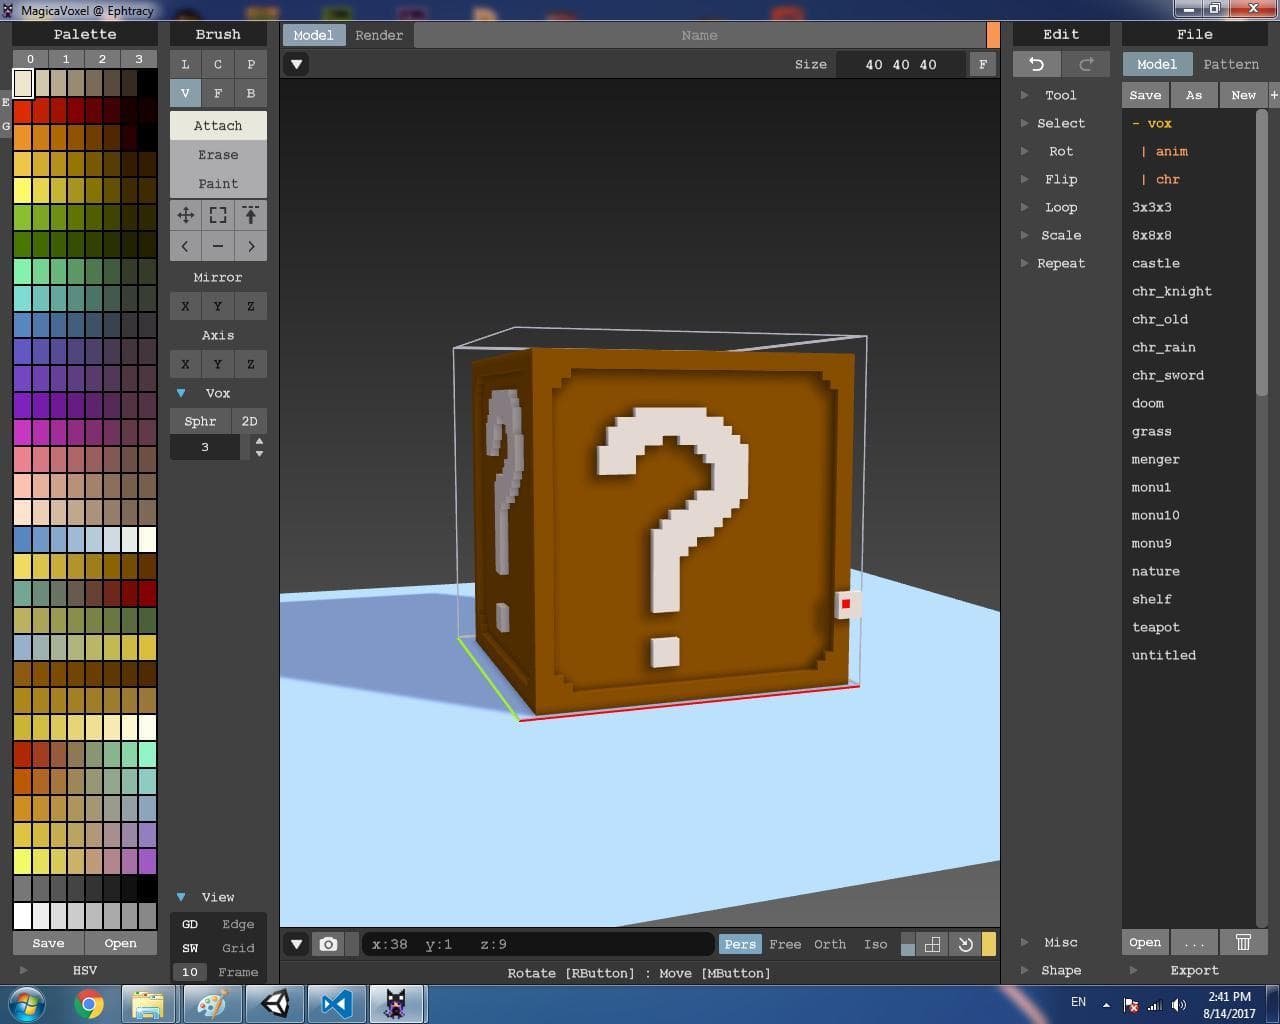
Task: Select the orange model color indicator bar
Action: pos(993,35)
